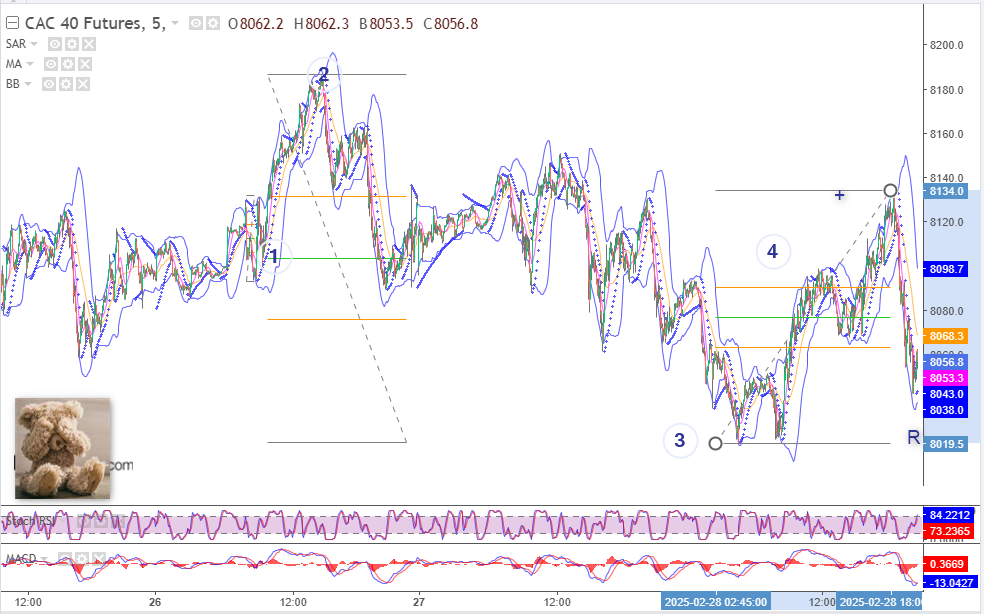Select the circled wave label 2
Image resolution: width=984 pixels, height=614 pixels.
(x=323, y=75)
